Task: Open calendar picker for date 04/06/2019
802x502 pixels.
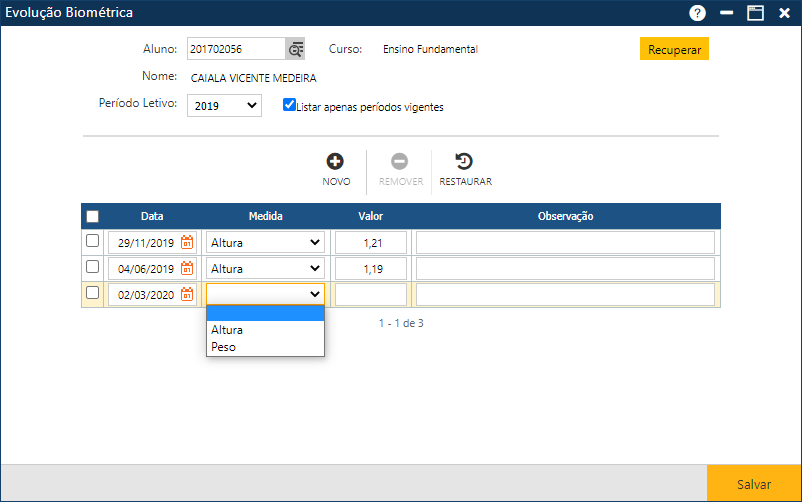Action: point(187,268)
